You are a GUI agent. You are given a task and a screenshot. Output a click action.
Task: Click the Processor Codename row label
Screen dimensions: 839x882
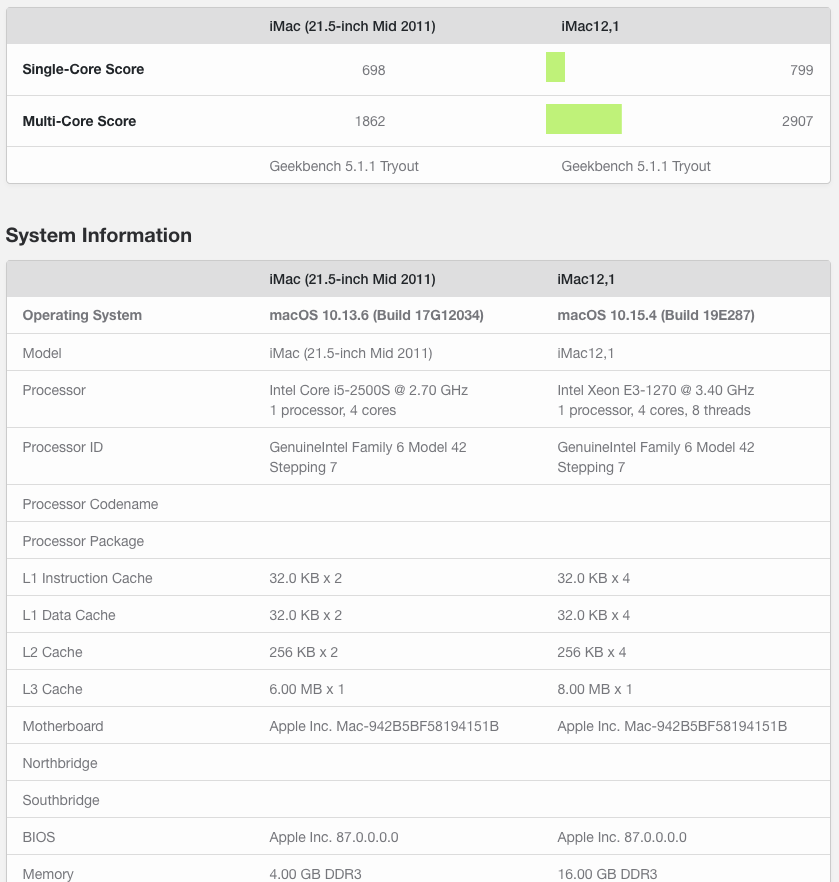coord(90,504)
